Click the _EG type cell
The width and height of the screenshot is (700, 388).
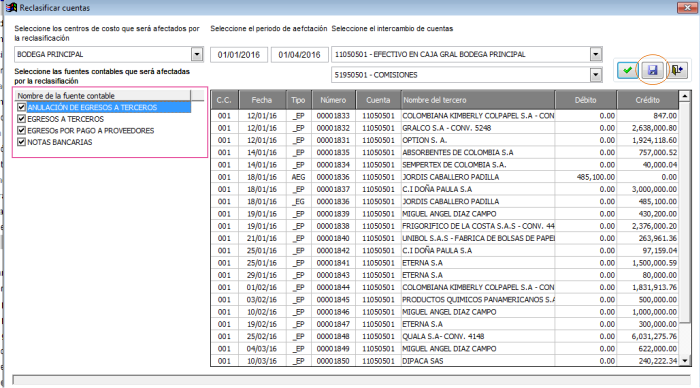tap(298, 202)
